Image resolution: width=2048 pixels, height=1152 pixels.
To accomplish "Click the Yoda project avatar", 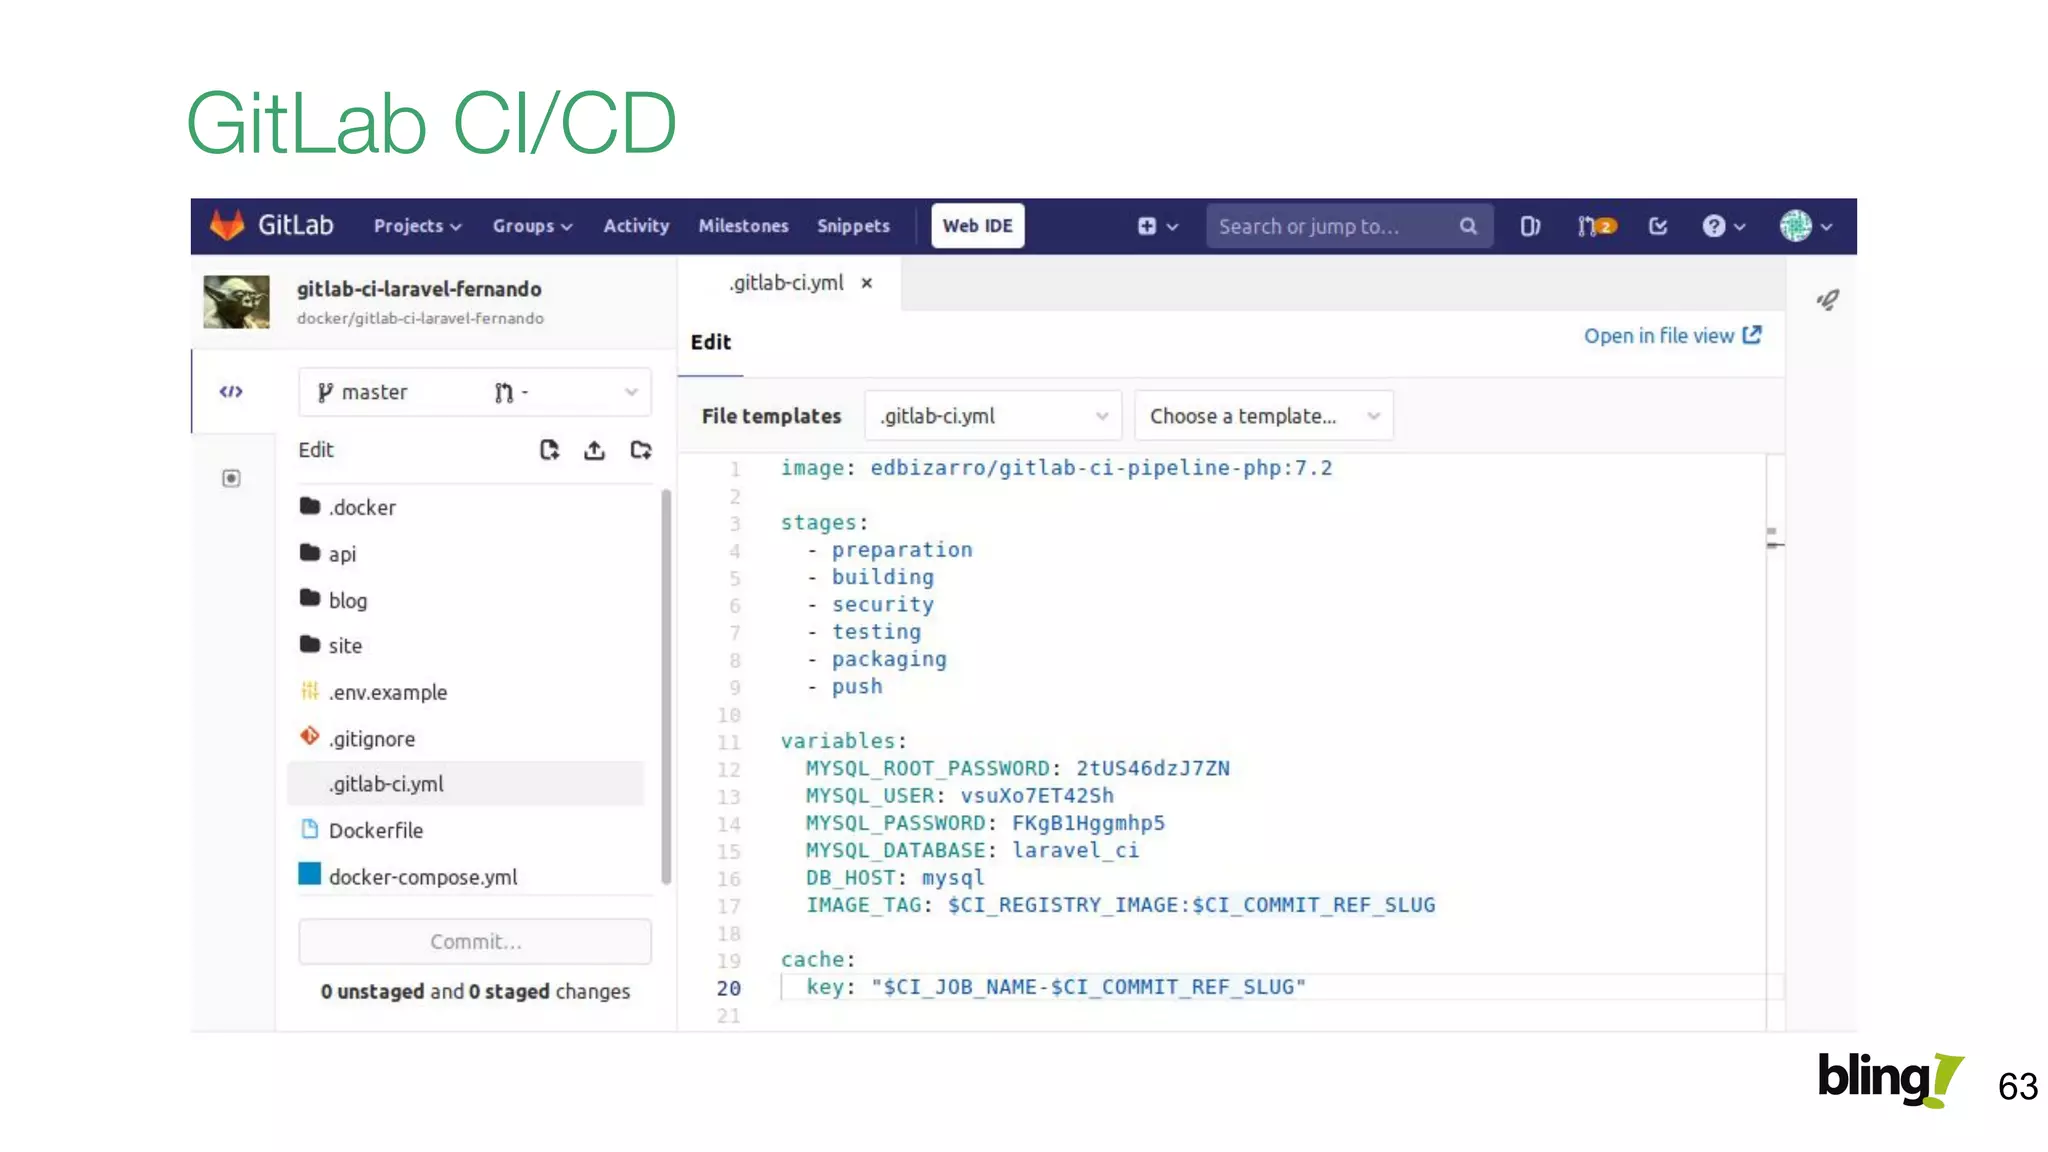I will pos(236,302).
